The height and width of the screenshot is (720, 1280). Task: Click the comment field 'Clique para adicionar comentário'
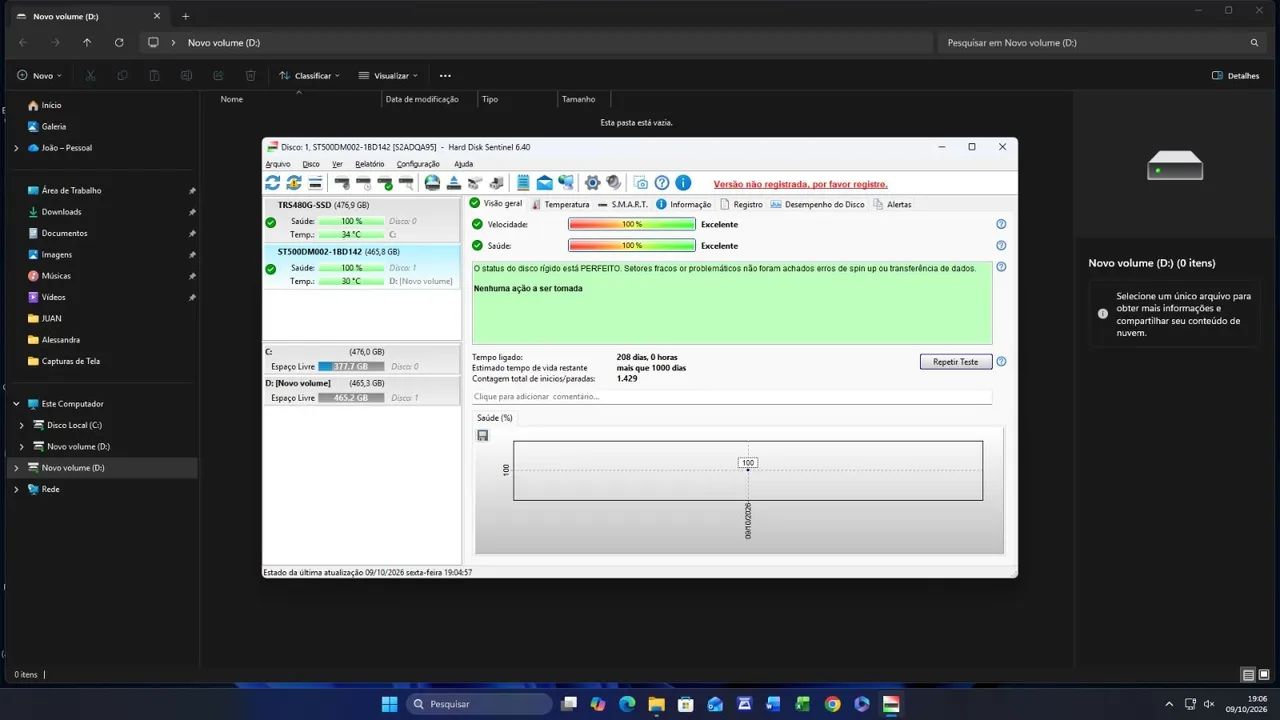tap(732, 397)
